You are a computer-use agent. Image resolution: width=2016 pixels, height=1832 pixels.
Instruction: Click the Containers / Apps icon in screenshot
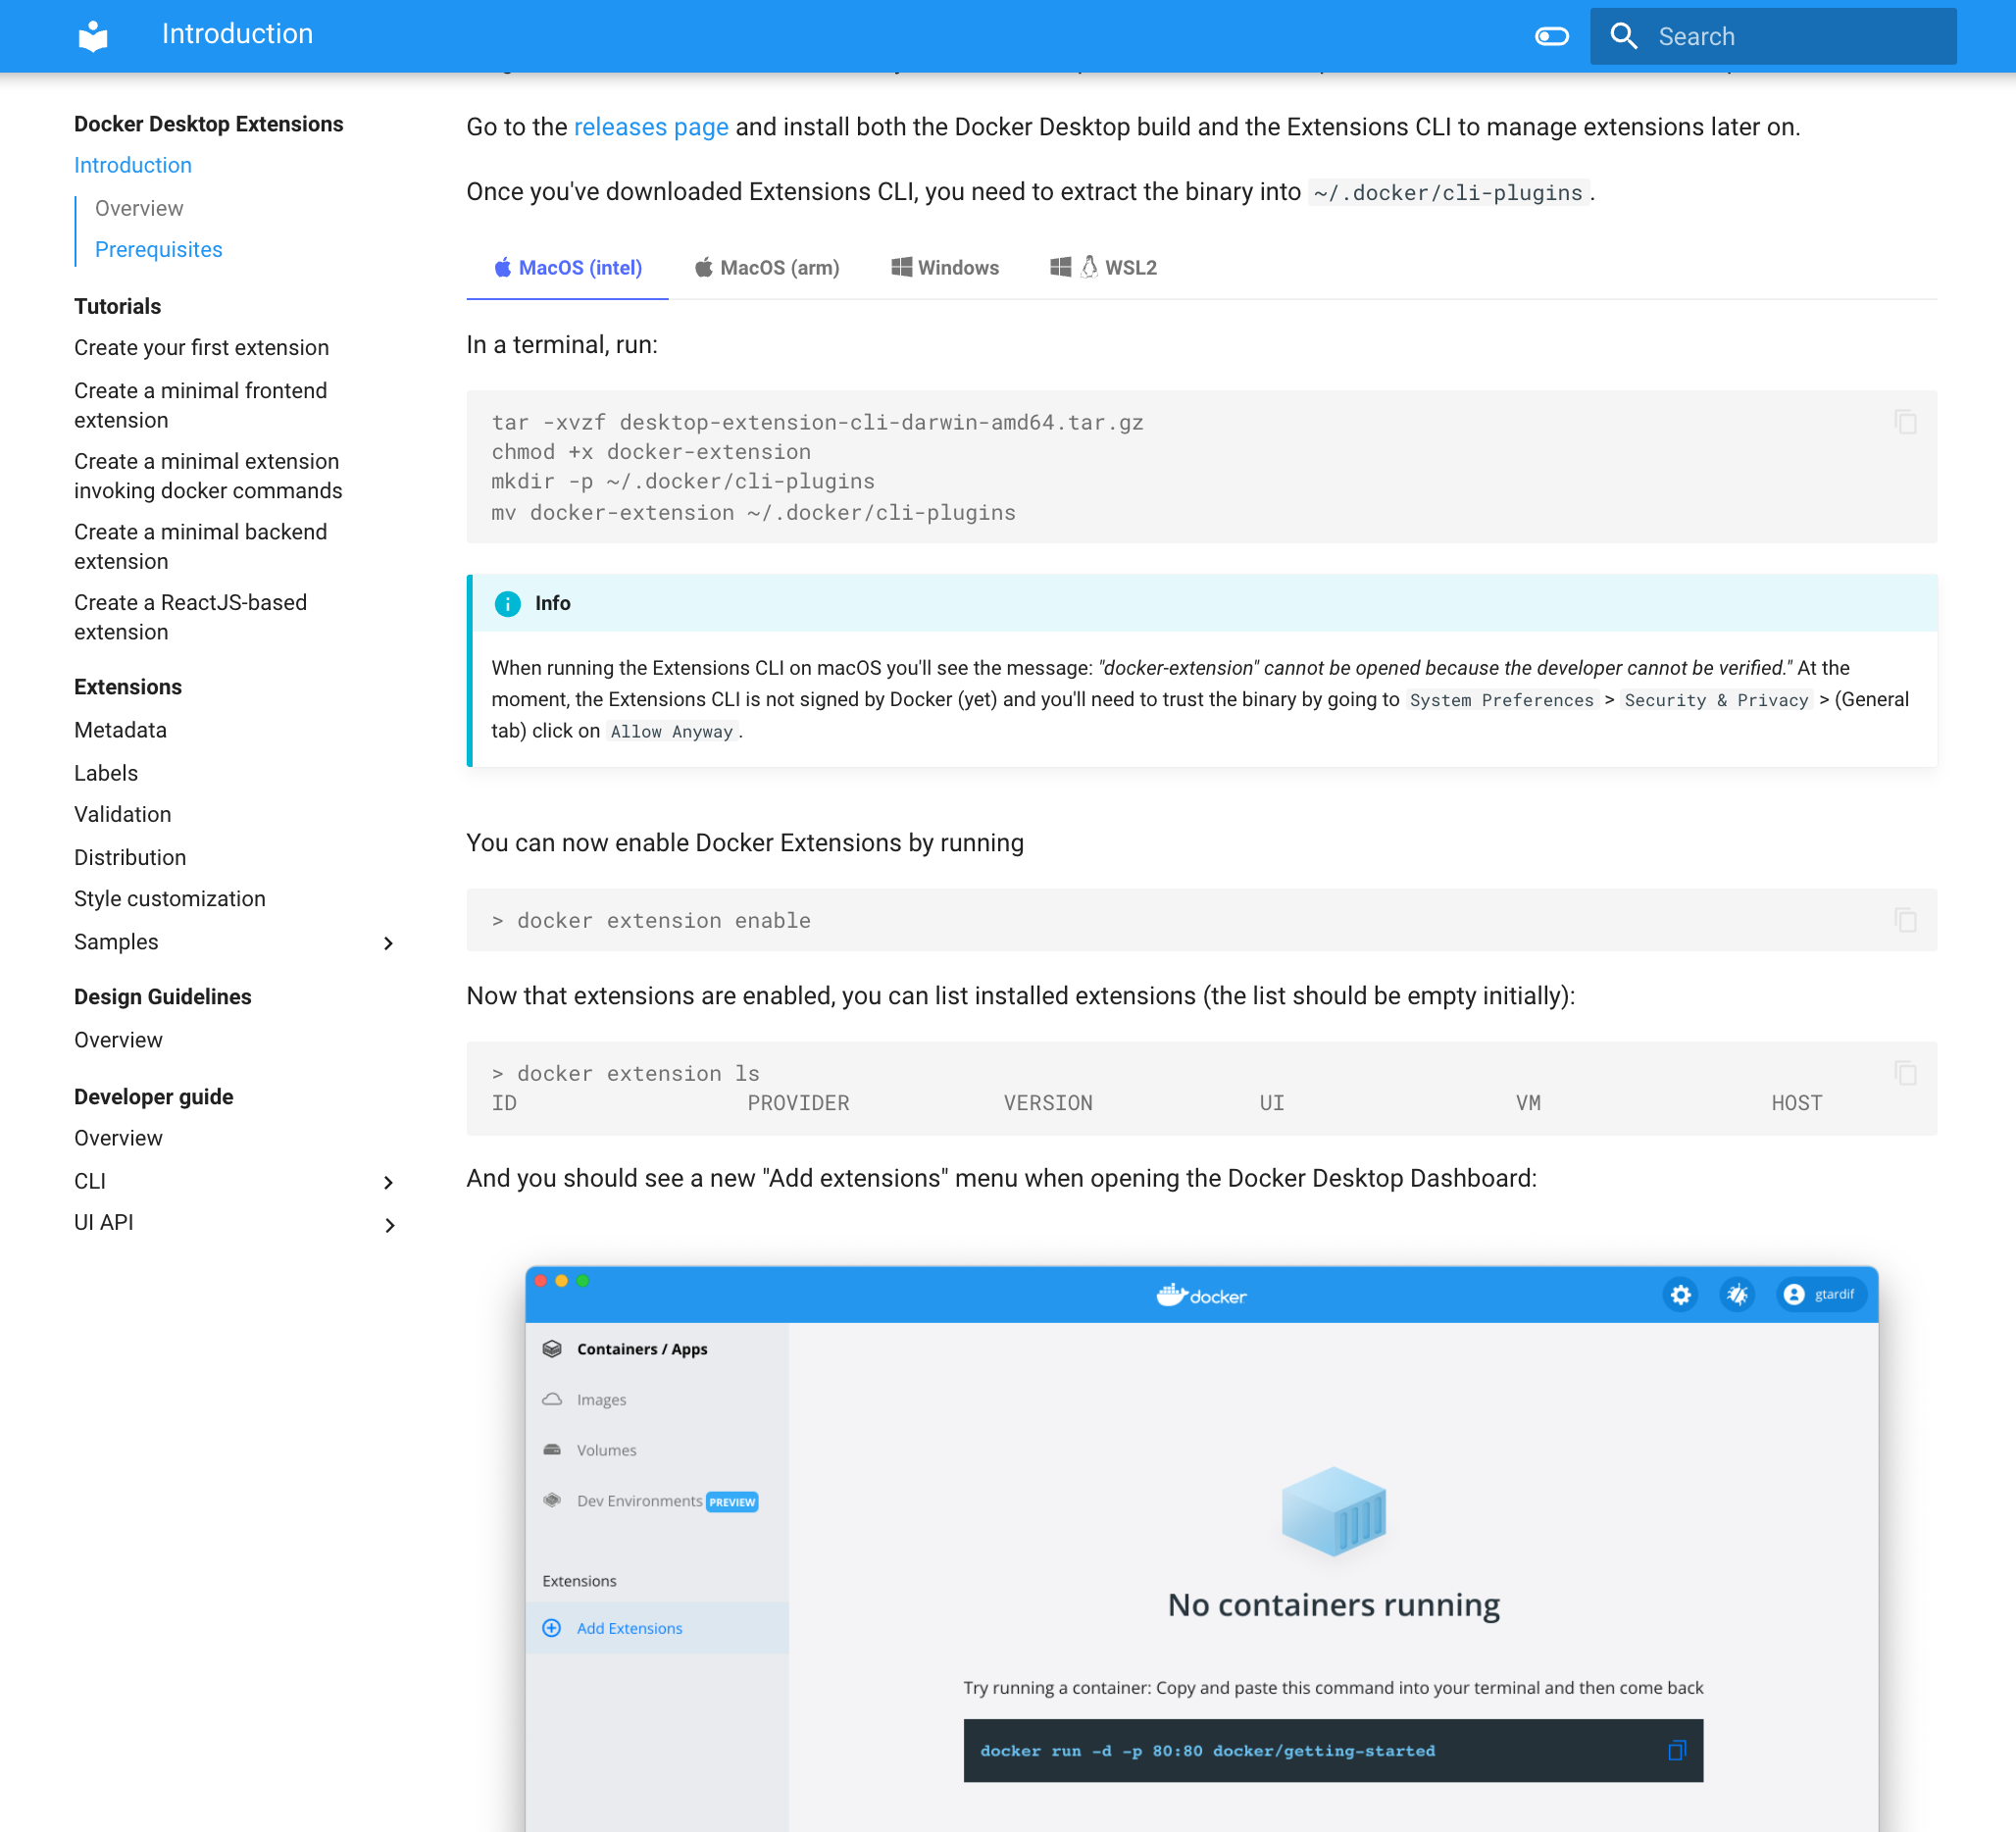(x=551, y=1348)
